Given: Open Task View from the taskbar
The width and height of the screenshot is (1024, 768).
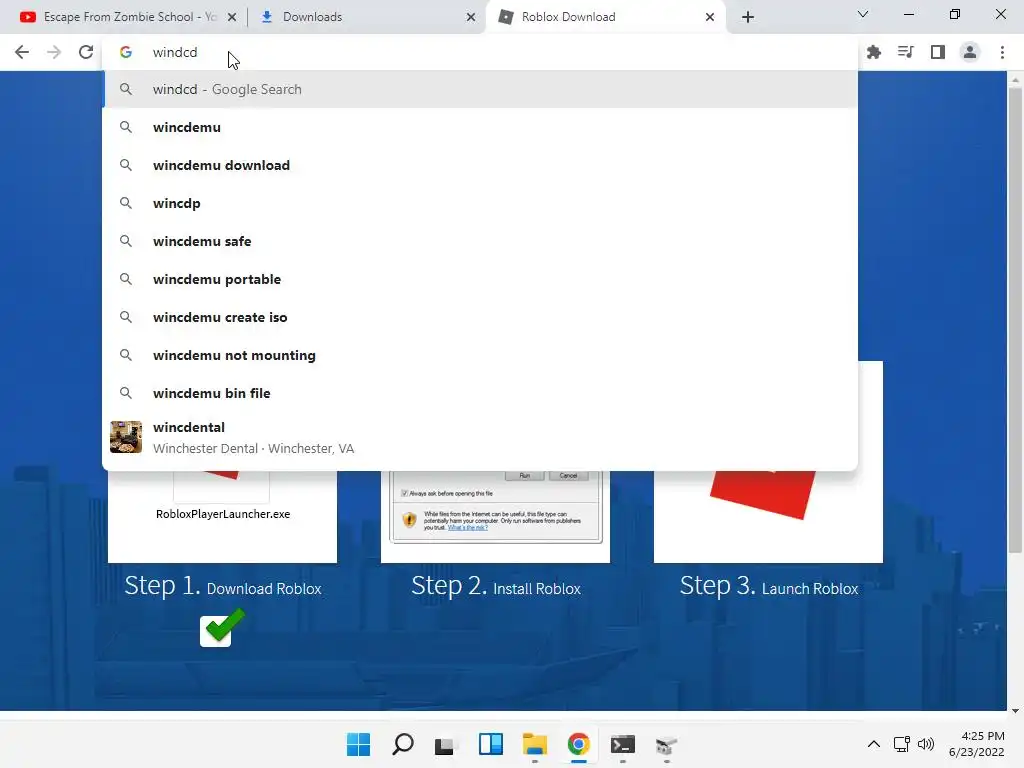Looking at the screenshot, I should (x=445, y=744).
